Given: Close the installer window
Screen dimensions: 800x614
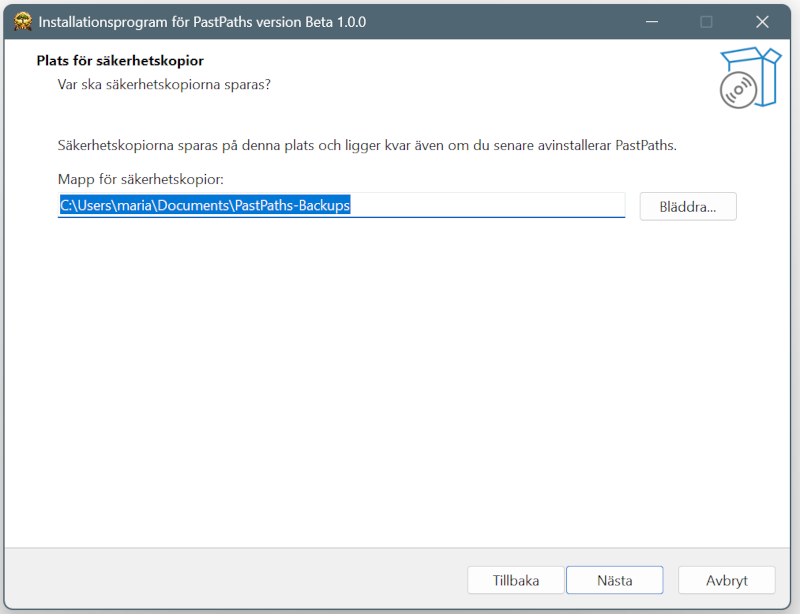Looking at the screenshot, I should [762, 22].
